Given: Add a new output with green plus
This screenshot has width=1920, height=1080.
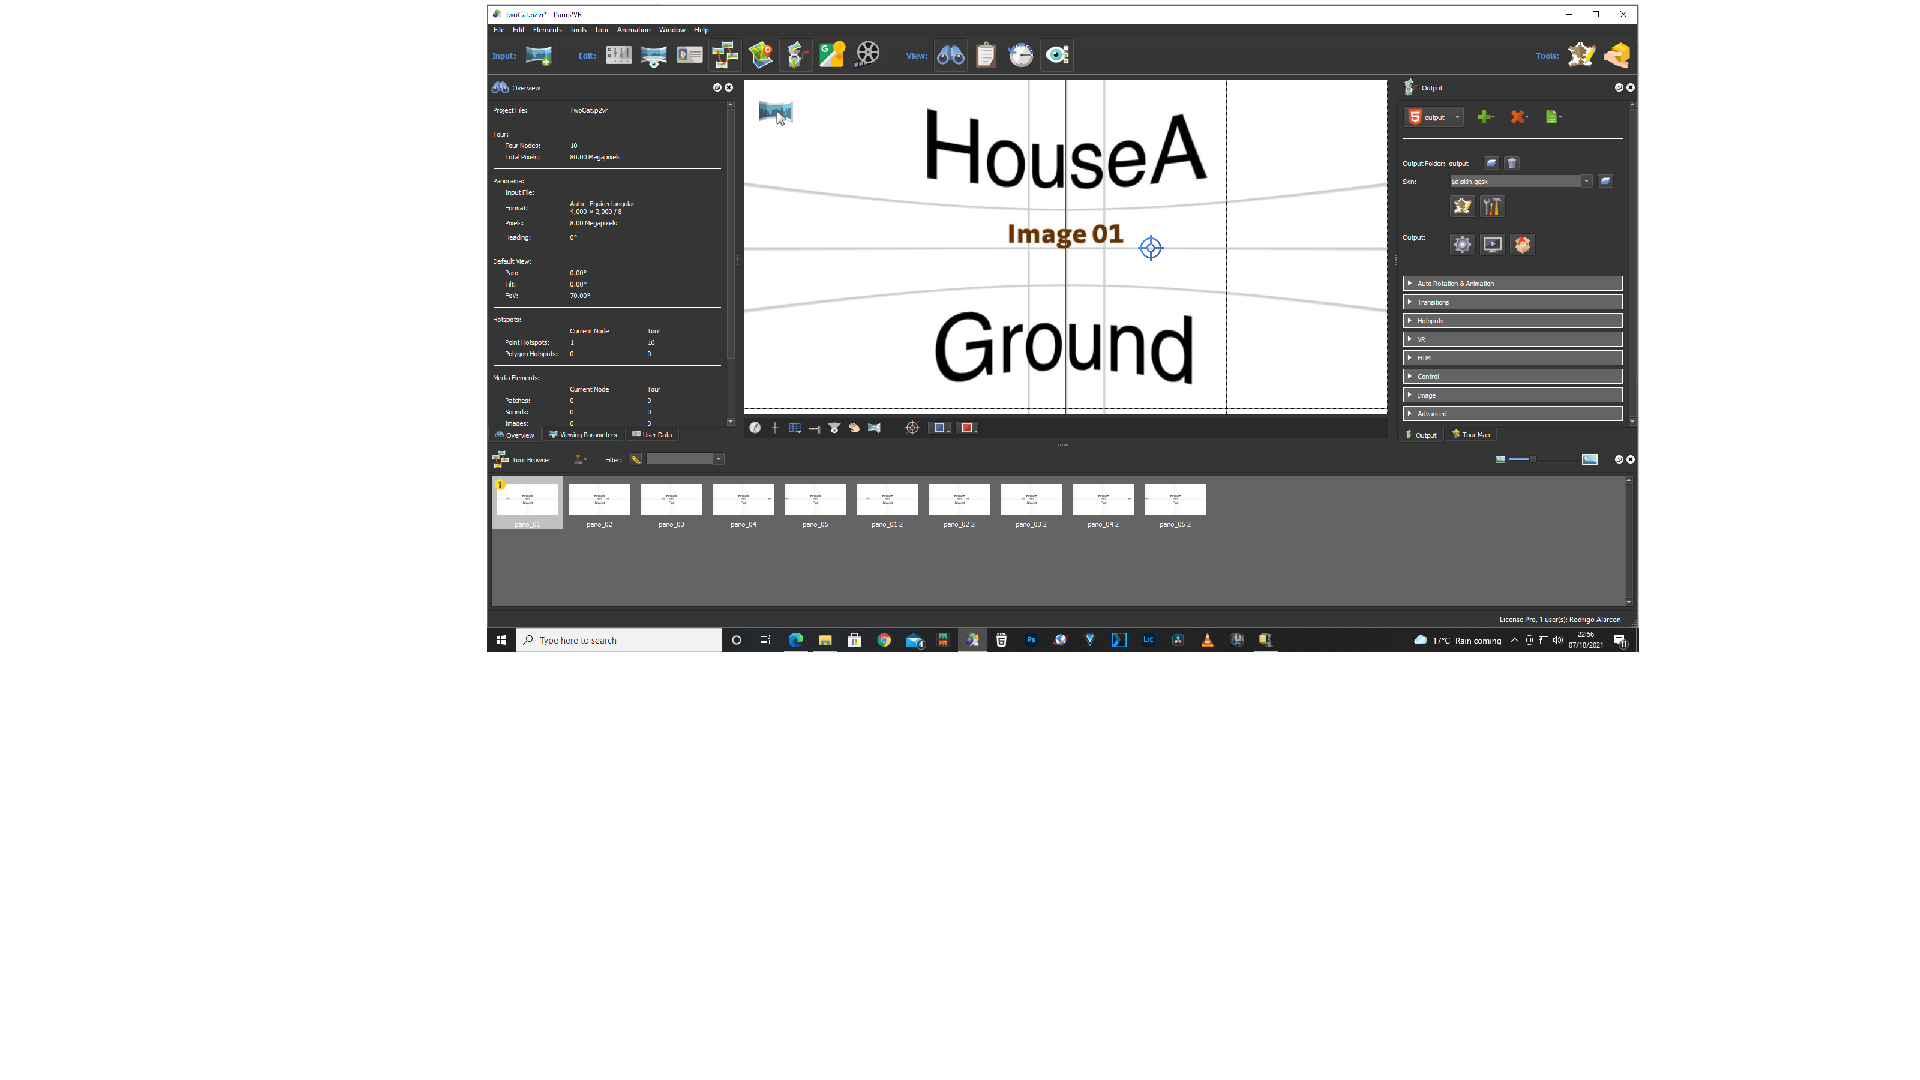Looking at the screenshot, I should (x=1485, y=118).
